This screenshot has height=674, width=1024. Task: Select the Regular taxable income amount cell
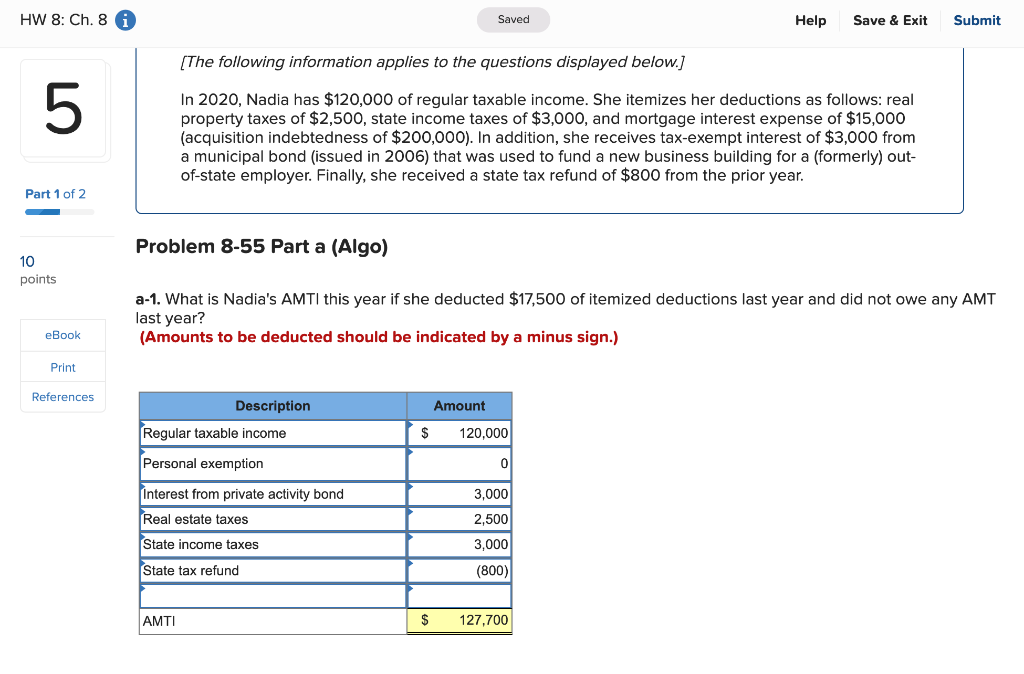(459, 433)
